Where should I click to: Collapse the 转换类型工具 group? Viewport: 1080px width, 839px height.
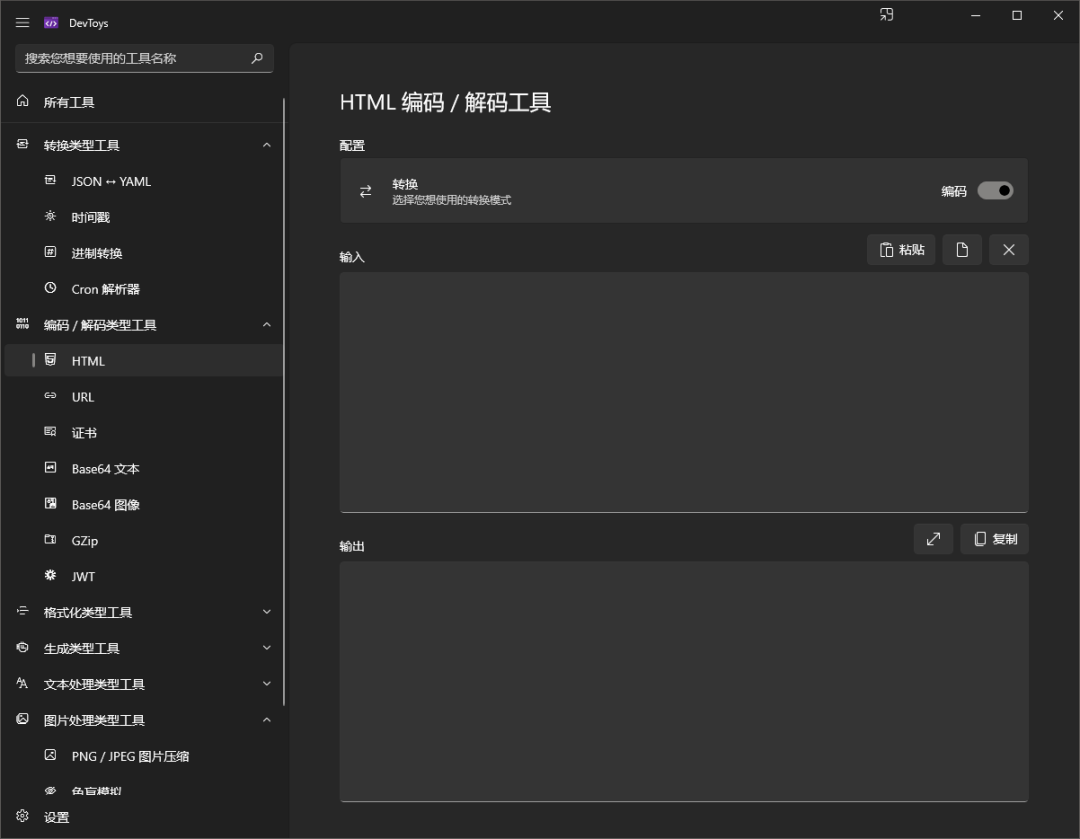[x=266, y=145]
